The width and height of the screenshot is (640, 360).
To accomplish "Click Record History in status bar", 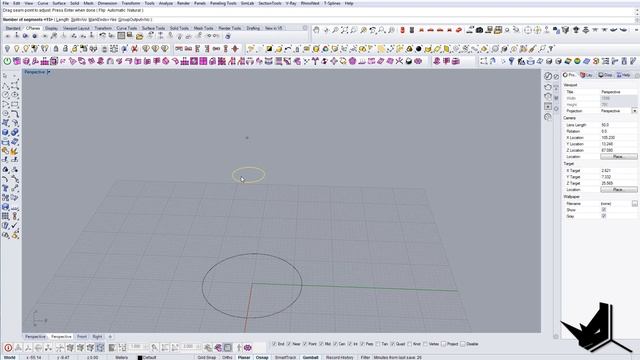I will tap(340, 358).
